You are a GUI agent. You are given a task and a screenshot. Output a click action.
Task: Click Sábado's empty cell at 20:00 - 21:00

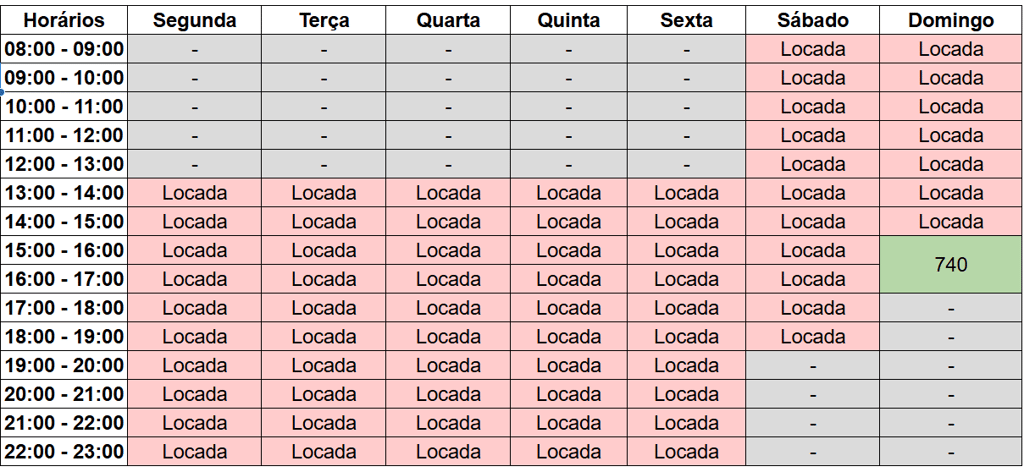tap(812, 394)
